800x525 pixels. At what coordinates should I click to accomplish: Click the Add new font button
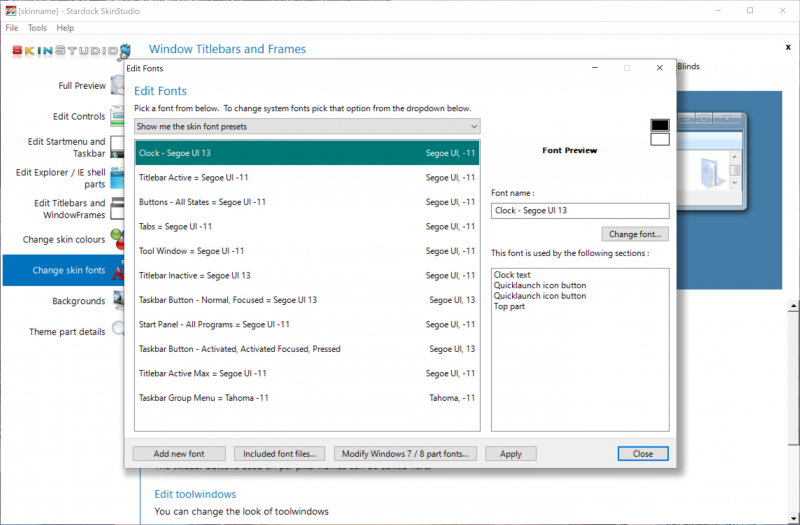[179, 453]
